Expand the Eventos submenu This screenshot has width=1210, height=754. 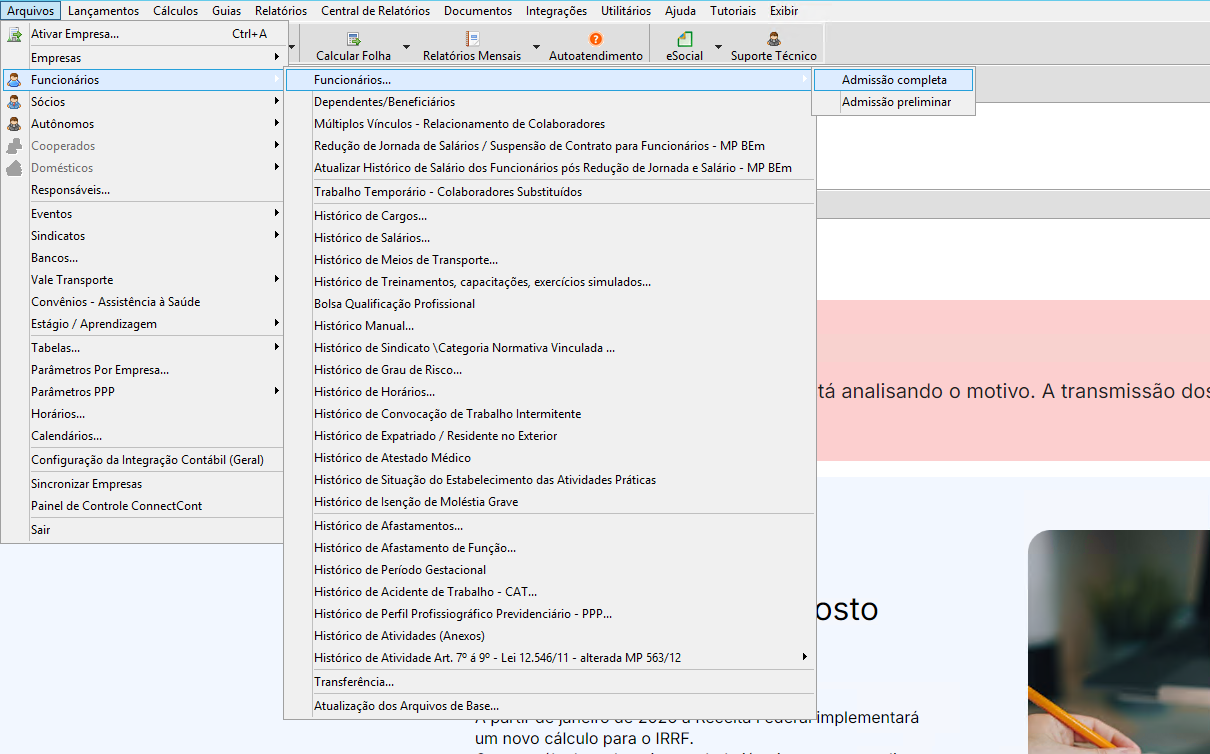pos(277,214)
